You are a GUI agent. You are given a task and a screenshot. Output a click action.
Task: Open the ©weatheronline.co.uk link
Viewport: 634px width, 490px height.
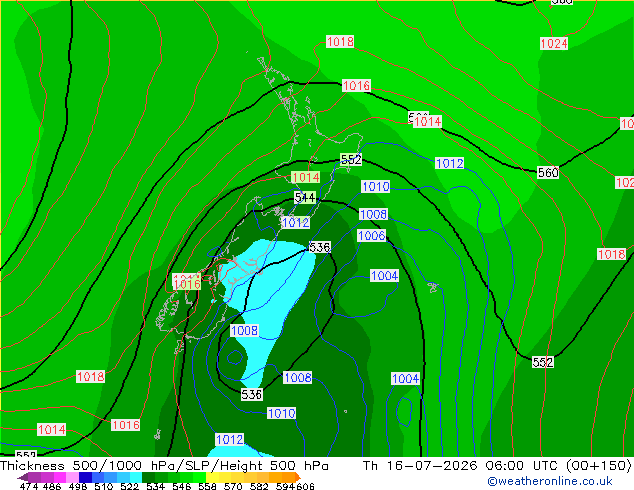tap(550, 481)
